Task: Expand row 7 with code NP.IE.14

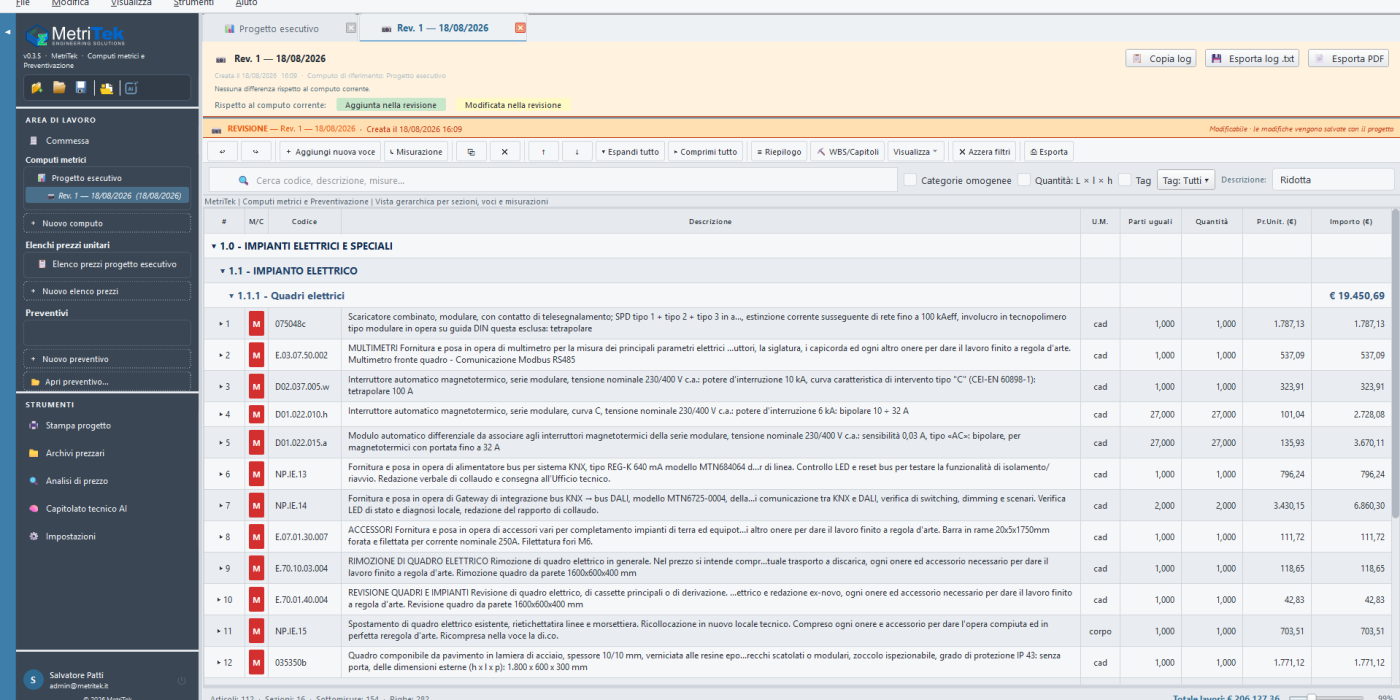Action: click(222, 506)
